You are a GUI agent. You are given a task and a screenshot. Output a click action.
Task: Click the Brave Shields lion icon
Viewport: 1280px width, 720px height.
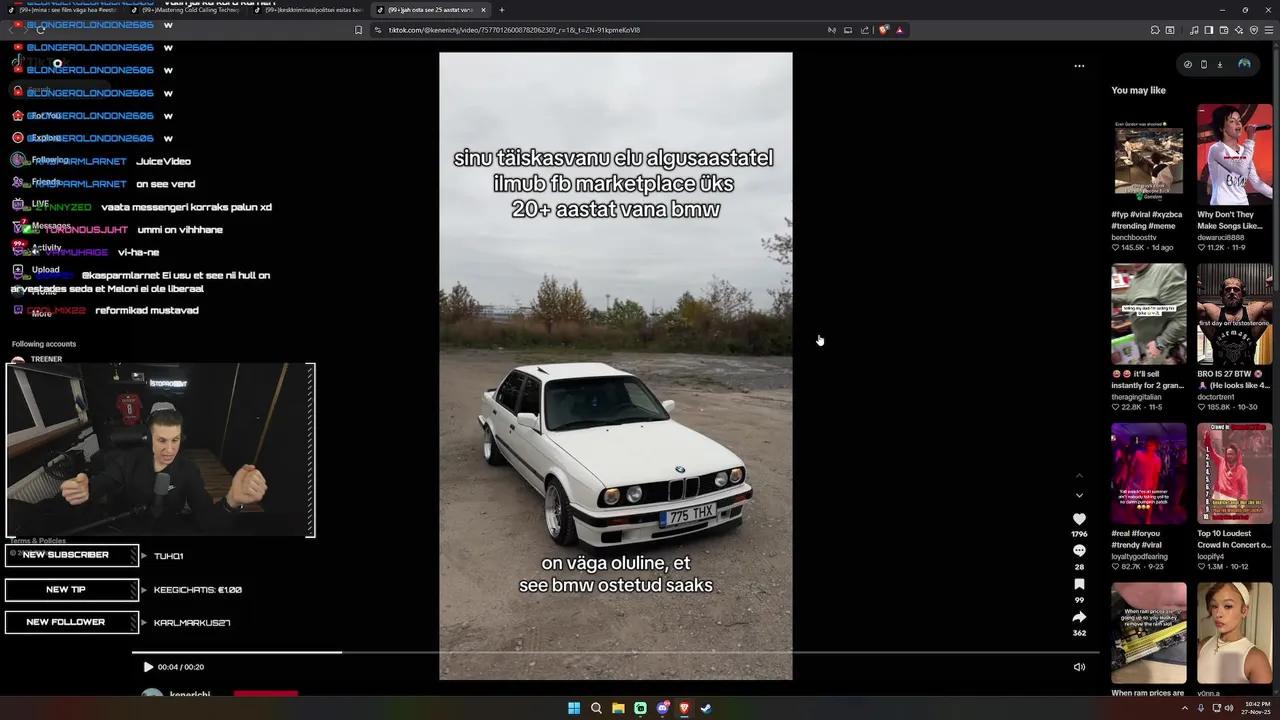pos(884,30)
